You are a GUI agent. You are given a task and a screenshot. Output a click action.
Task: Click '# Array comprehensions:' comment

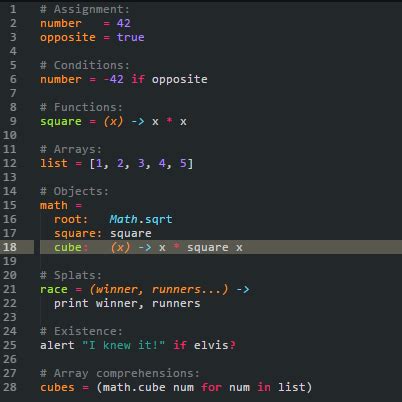[x=120, y=374]
